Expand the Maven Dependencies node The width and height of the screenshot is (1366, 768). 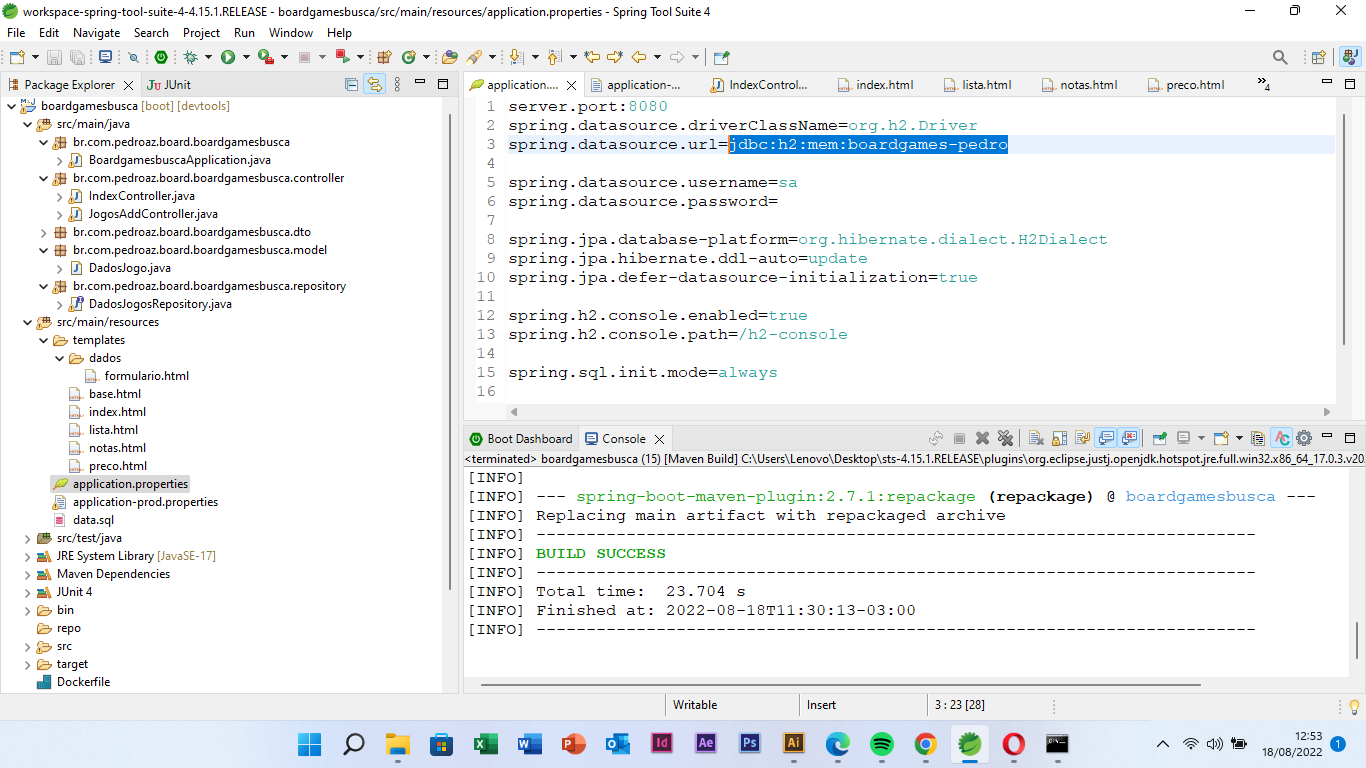click(27, 574)
